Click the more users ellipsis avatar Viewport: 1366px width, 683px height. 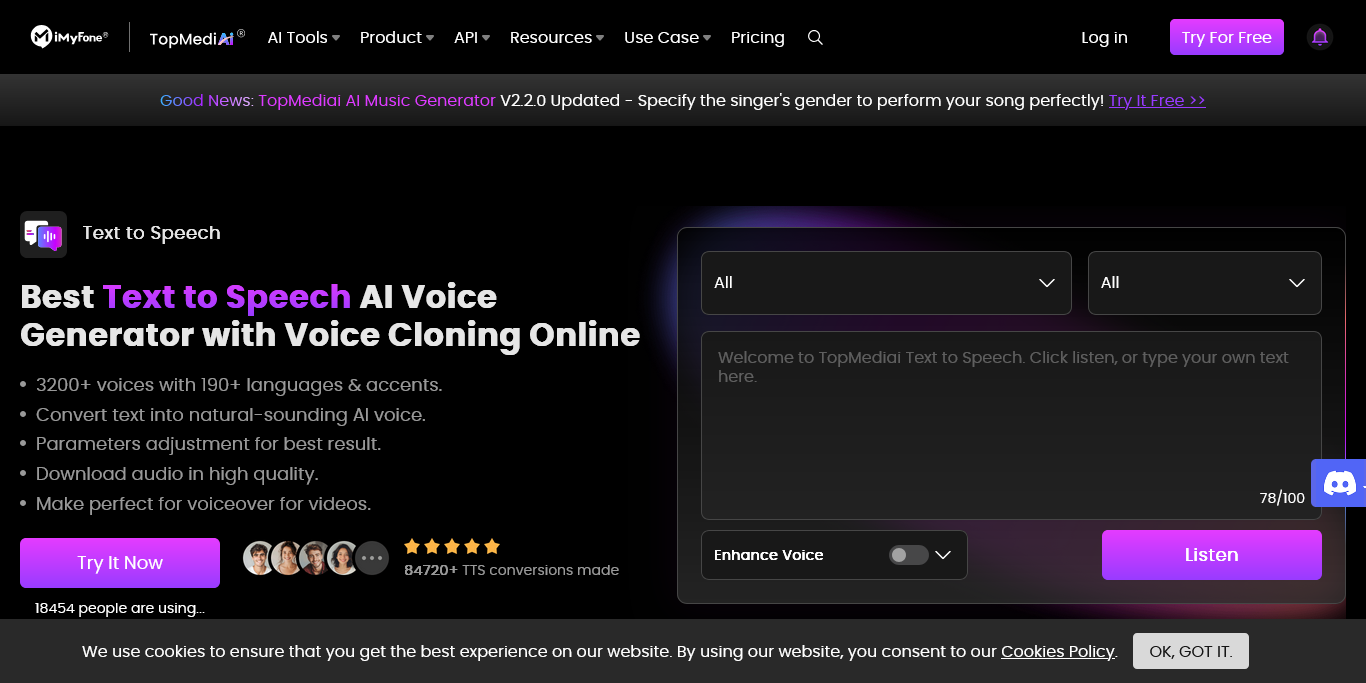tap(372, 558)
